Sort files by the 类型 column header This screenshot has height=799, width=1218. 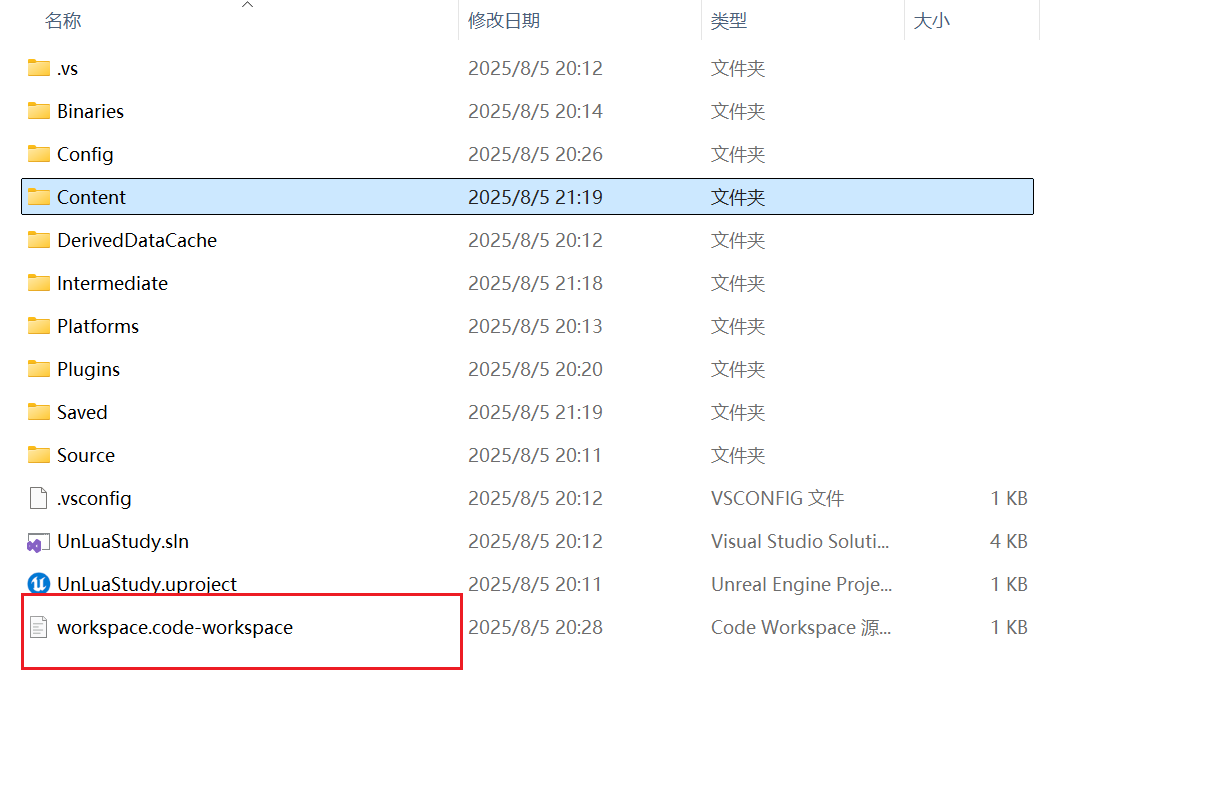tap(728, 20)
